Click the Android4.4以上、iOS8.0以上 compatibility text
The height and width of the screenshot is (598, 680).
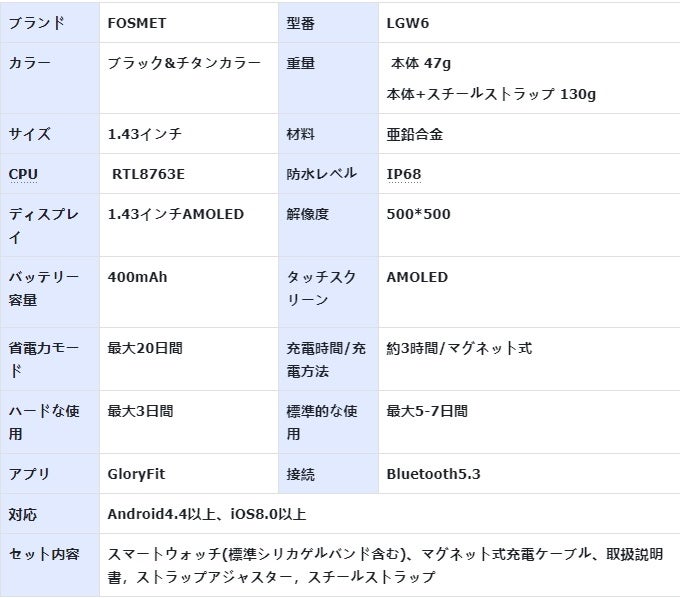coord(207,514)
